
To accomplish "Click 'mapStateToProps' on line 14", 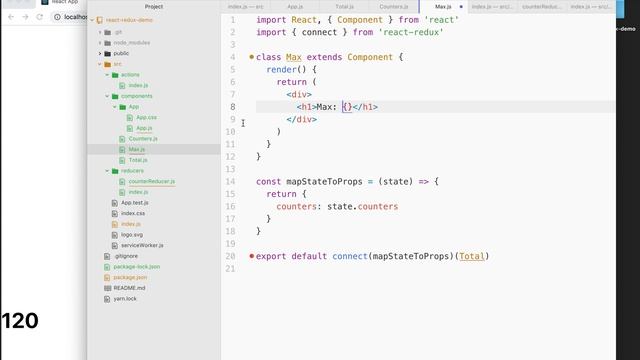I will pos(324,182).
